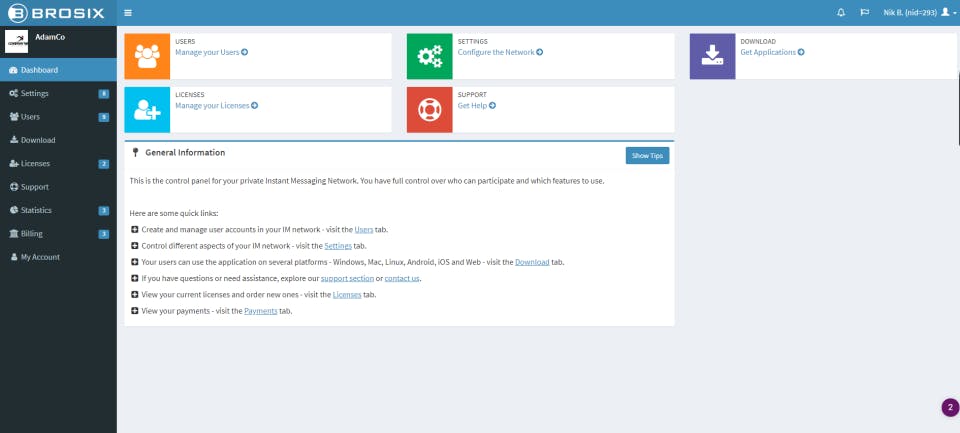Click the Licenses link in quick links

click(347, 295)
